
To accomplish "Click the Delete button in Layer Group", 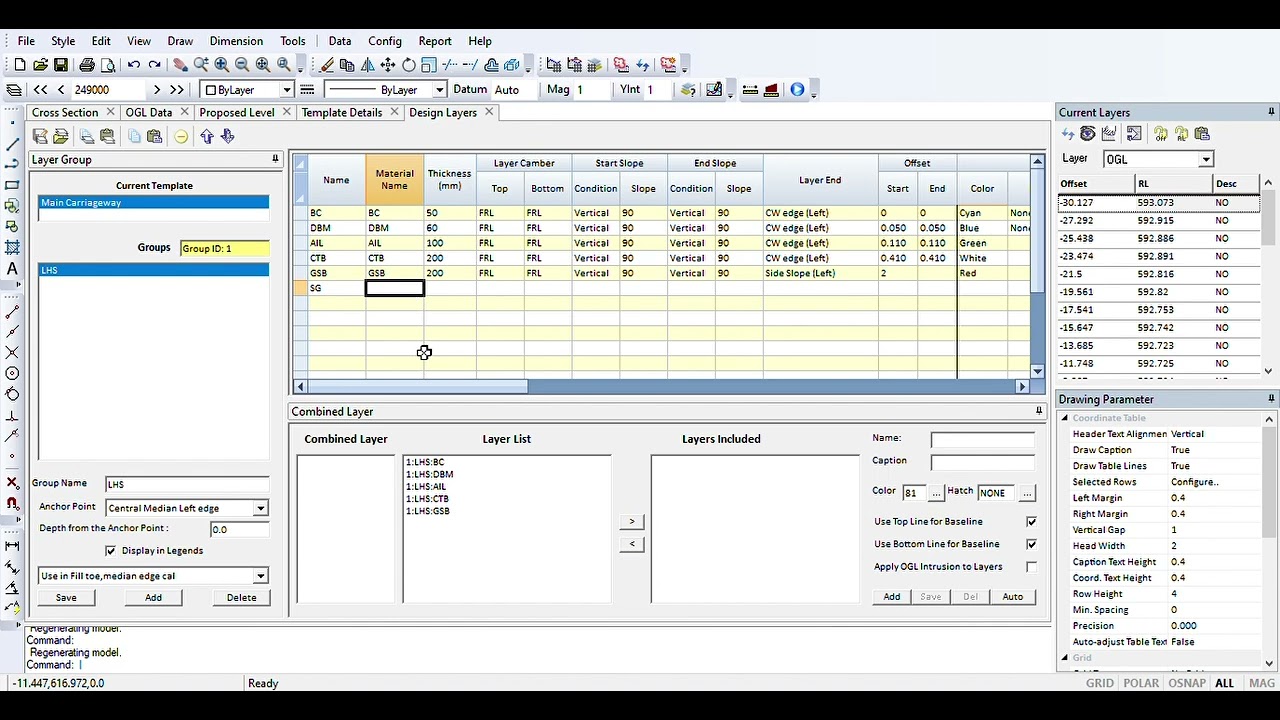I will 241,598.
